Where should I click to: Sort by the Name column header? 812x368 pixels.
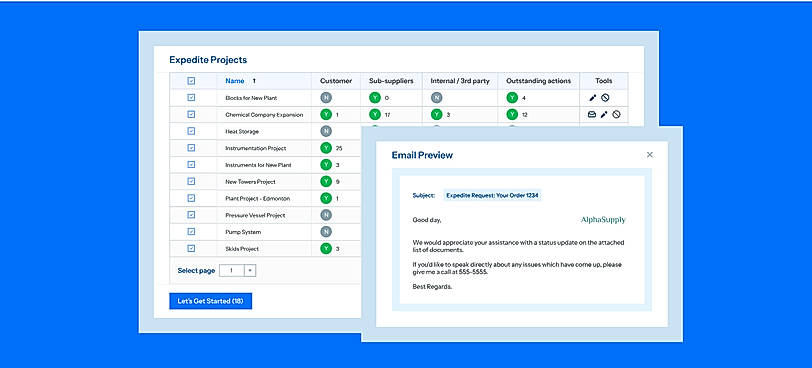pyautogui.click(x=235, y=81)
